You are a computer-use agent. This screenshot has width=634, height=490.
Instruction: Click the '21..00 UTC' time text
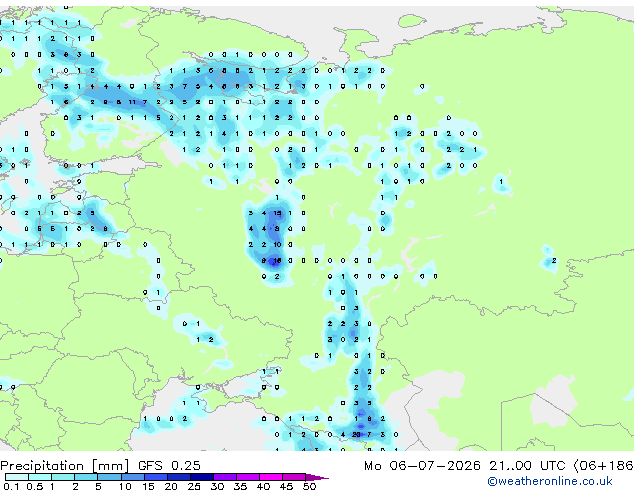[527, 466]
